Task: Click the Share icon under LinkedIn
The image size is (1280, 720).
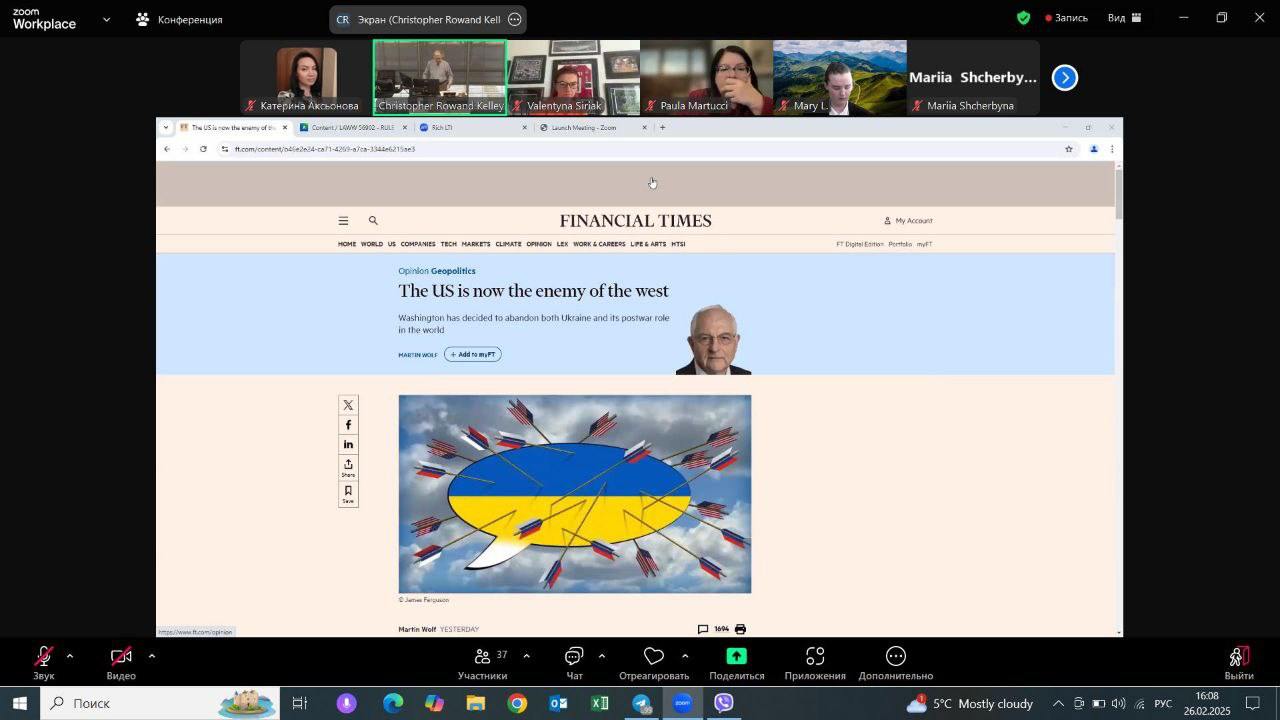Action: pos(348,468)
